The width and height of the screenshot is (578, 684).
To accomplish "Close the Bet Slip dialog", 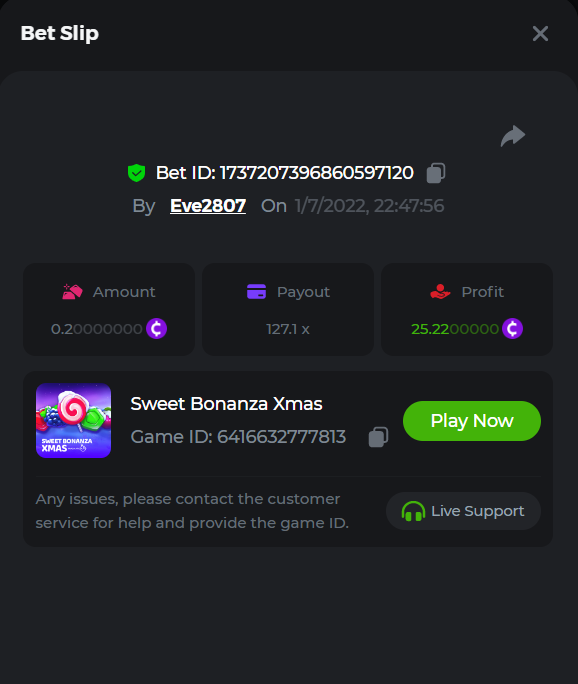I will point(540,34).
